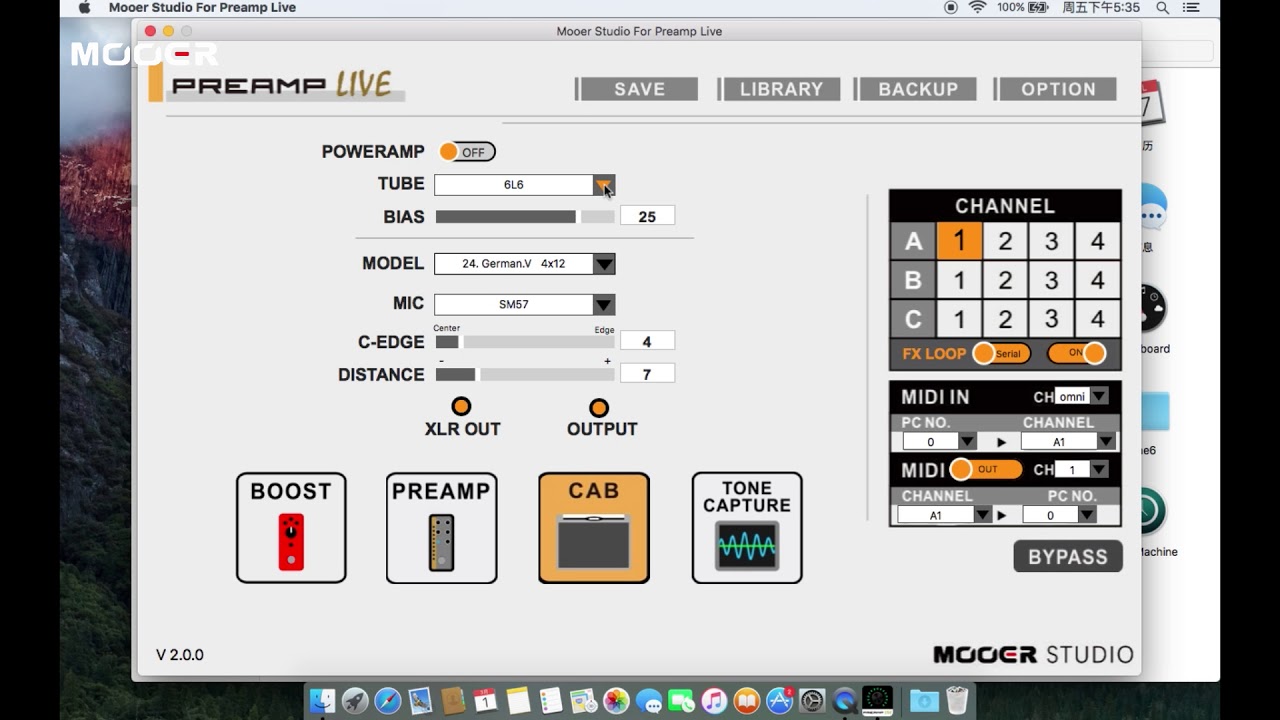Open the TONE CAPTURE module
Screen dimensions: 1280x720
746,527
